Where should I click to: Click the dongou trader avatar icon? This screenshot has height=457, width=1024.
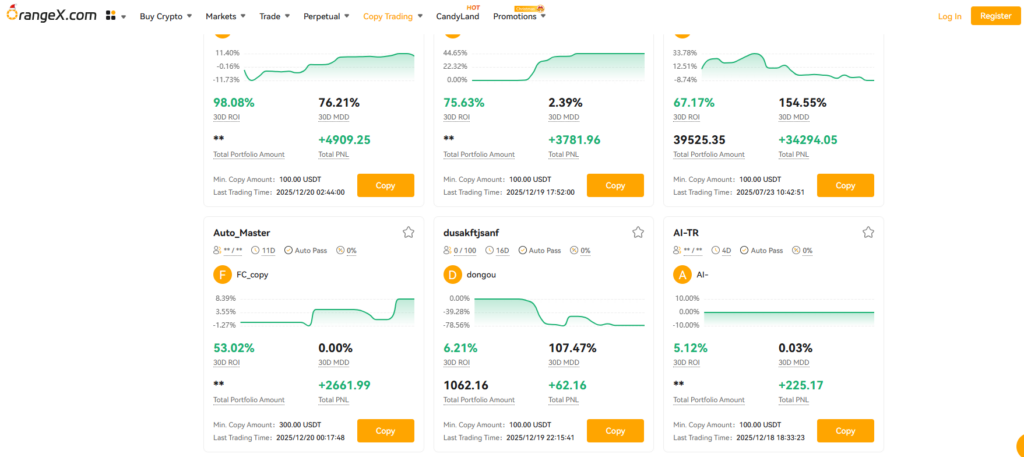click(452, 274)
